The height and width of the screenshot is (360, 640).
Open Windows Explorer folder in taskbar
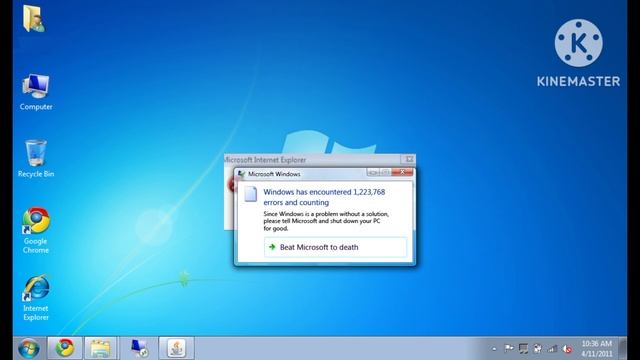100,348
